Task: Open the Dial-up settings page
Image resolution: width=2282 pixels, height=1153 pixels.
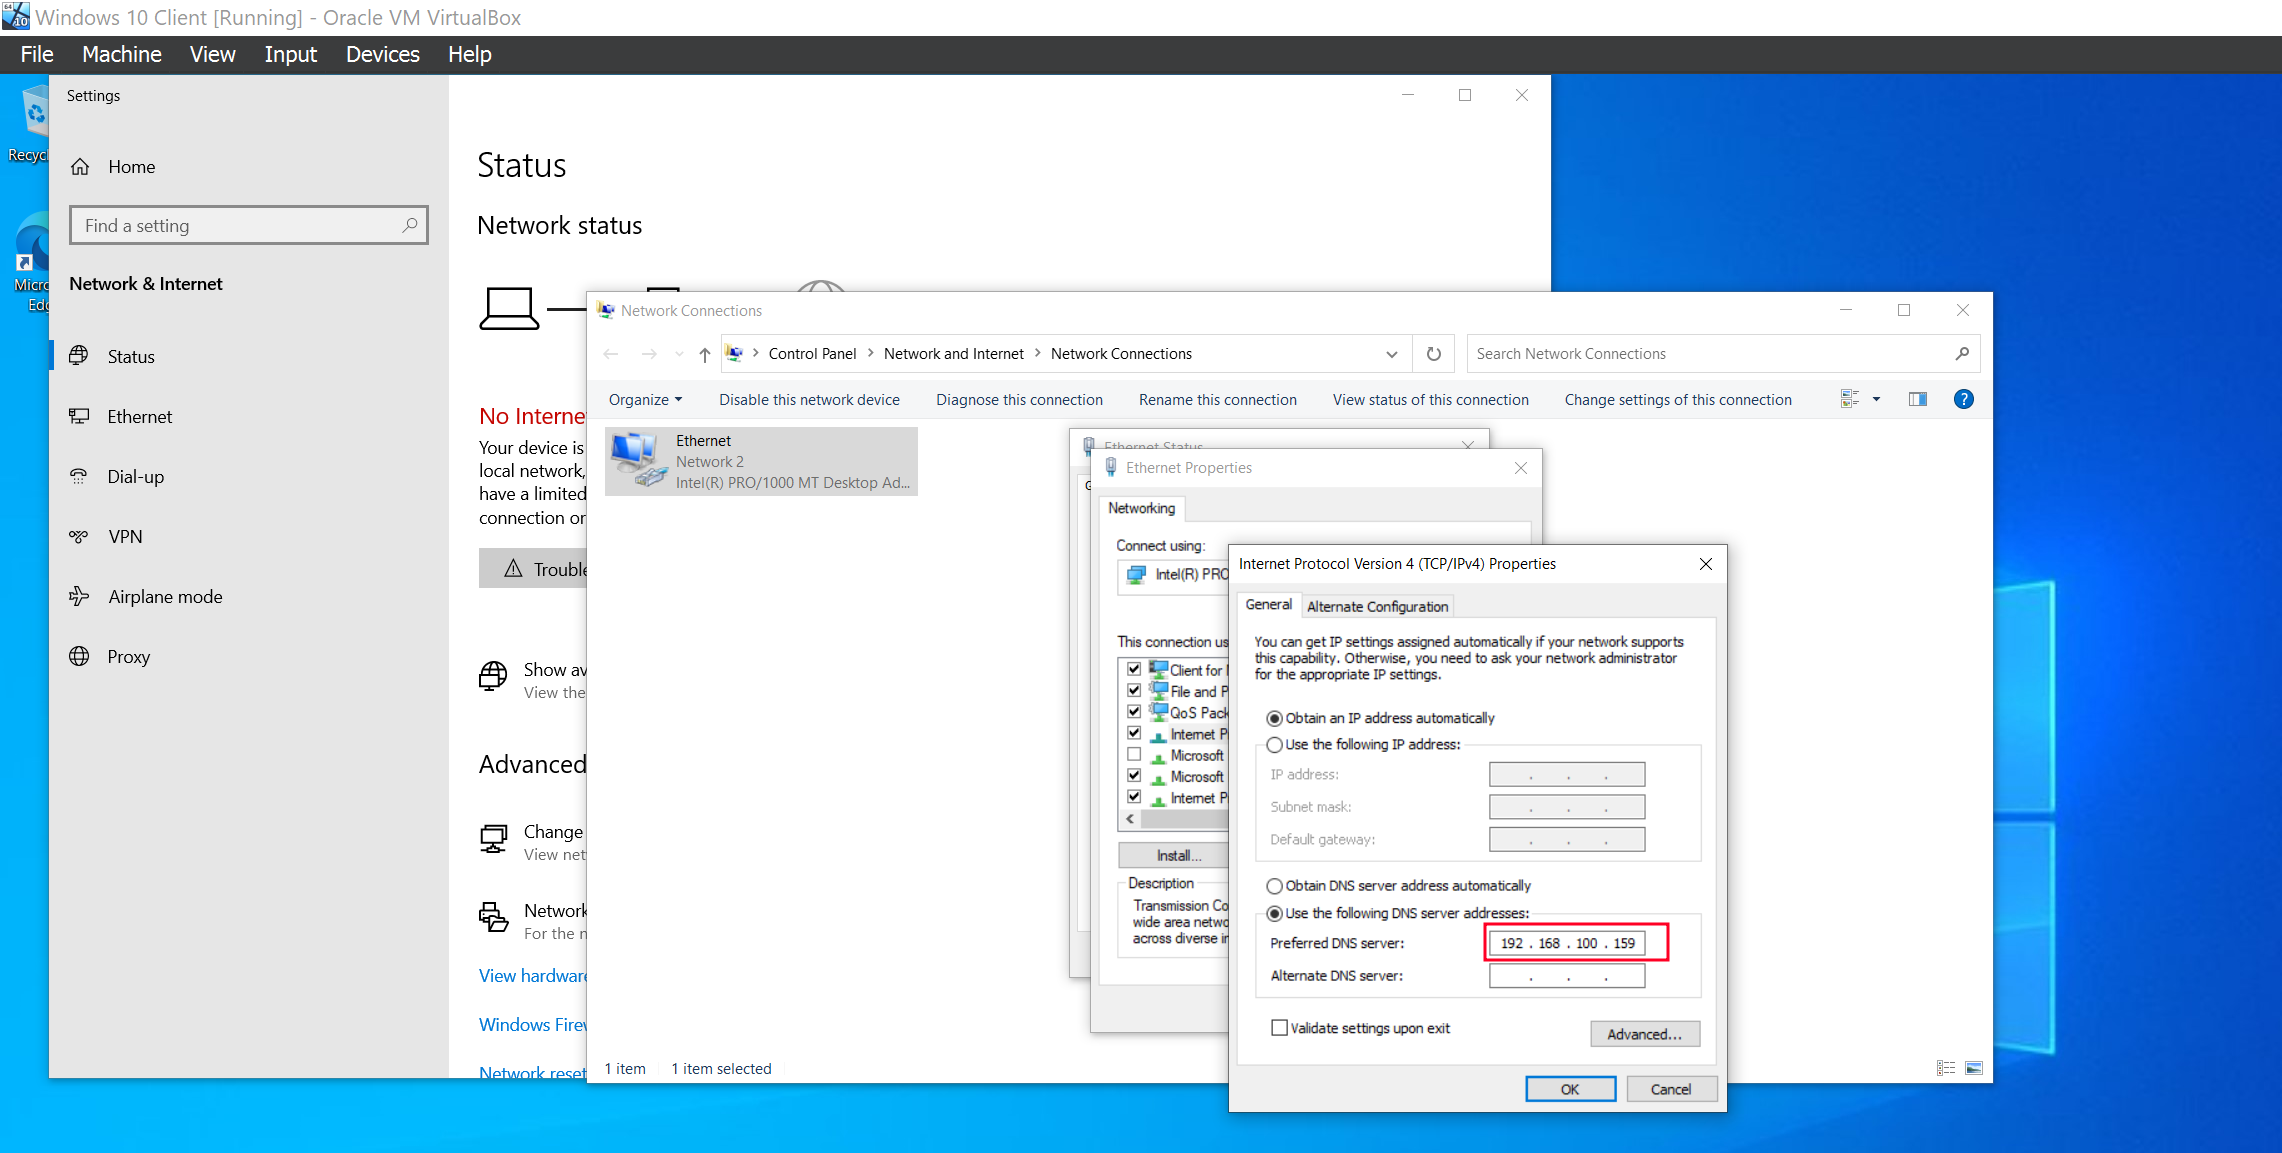Action: coord(135,476)
